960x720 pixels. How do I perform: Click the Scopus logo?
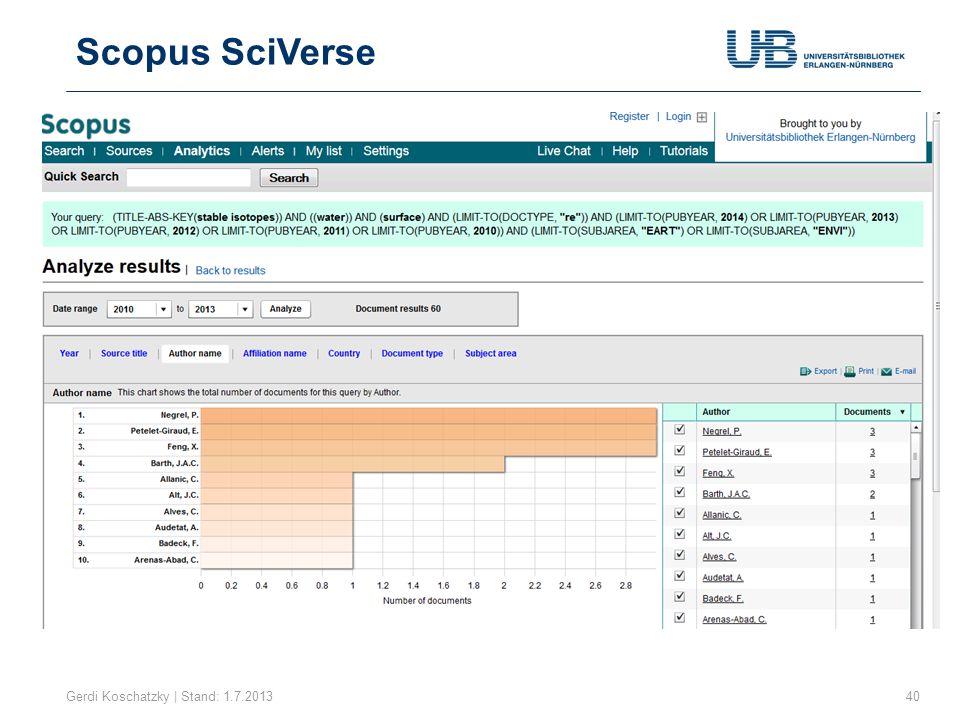tap(86, 125)
